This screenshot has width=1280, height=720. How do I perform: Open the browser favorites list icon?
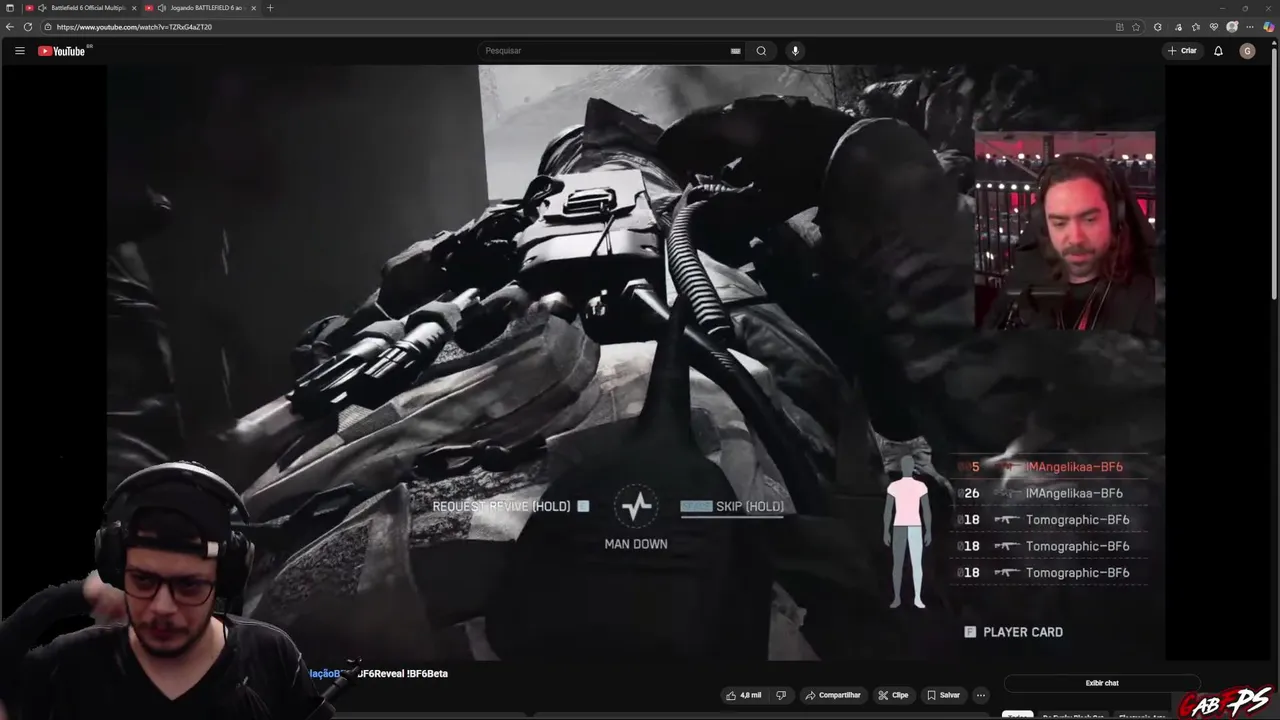point(1196,27)
